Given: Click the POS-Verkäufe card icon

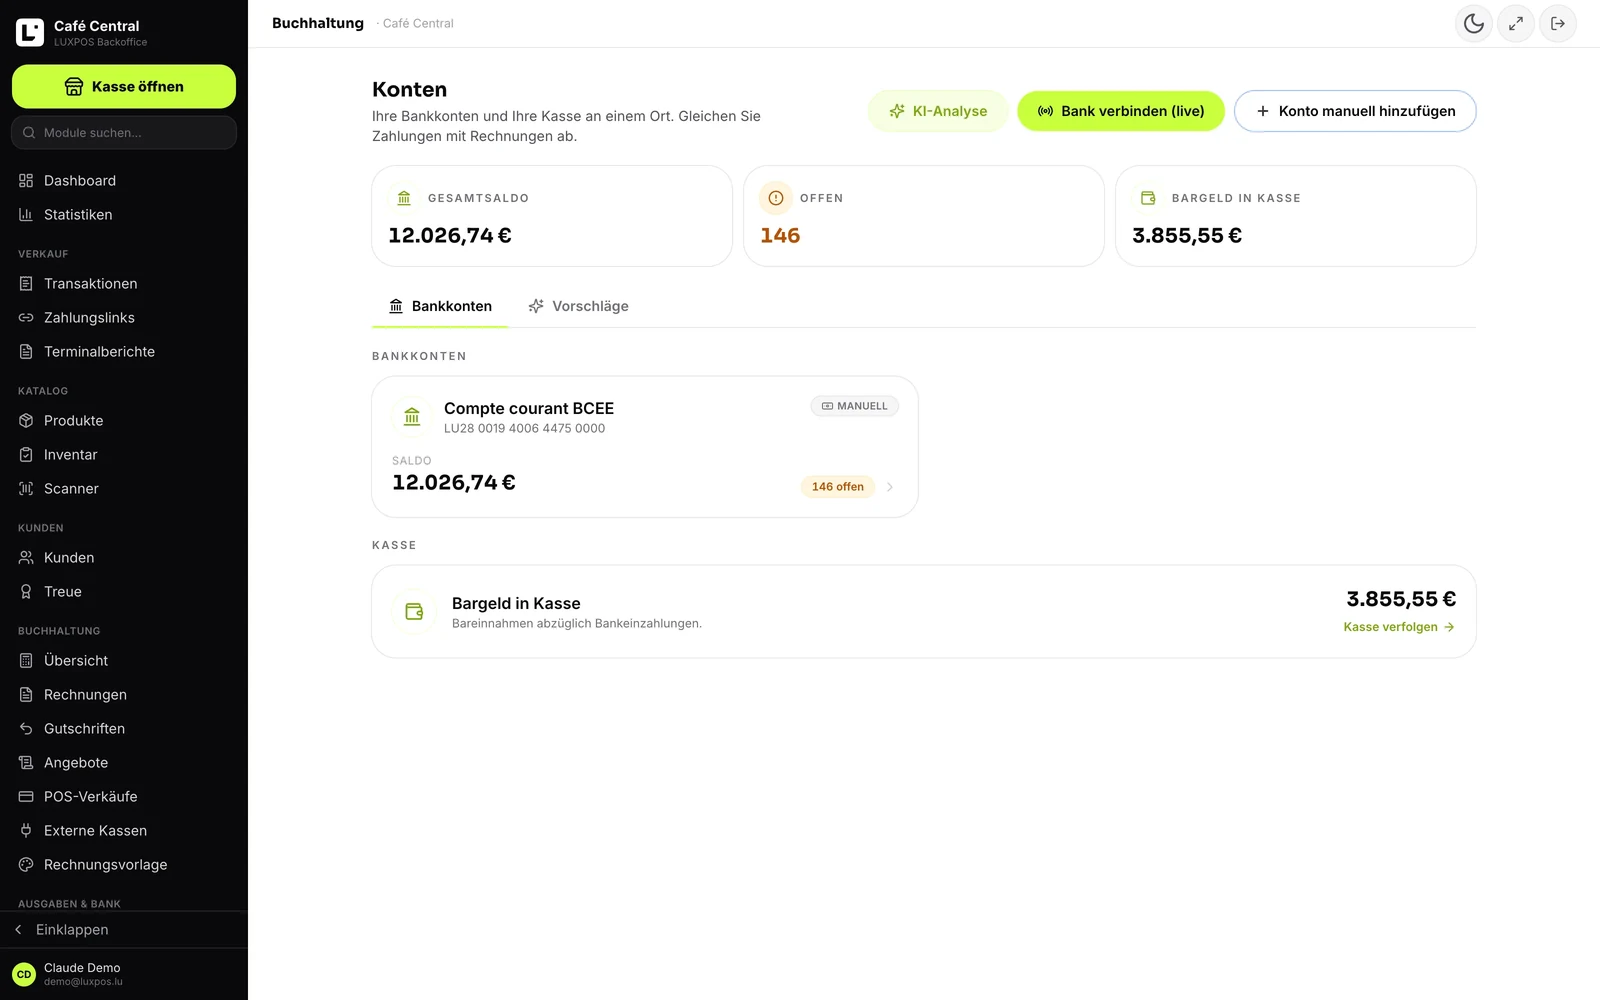Looking at the screenshot, I should coord(26,796).
